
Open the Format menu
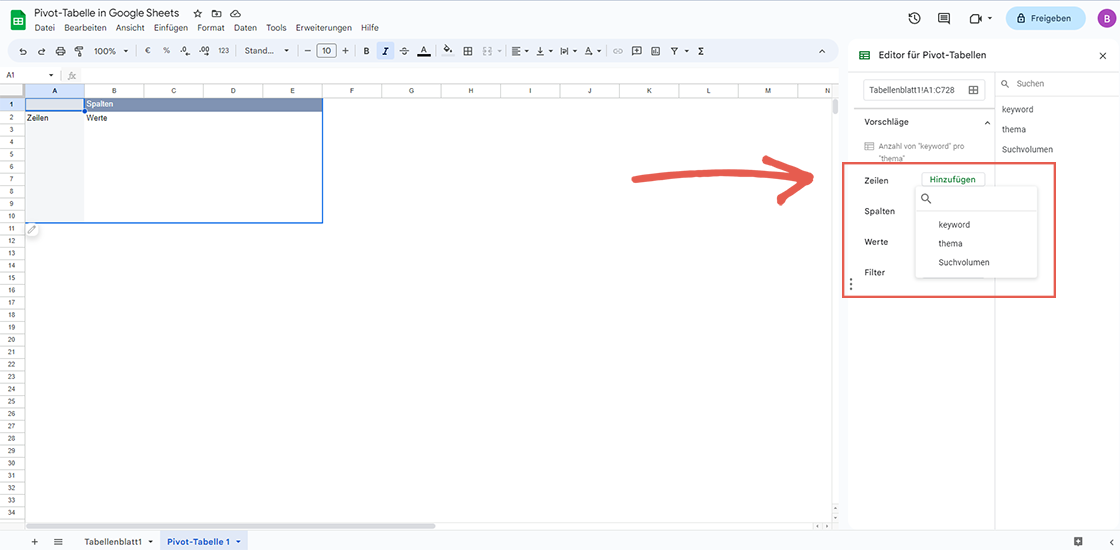coord(211,28)
